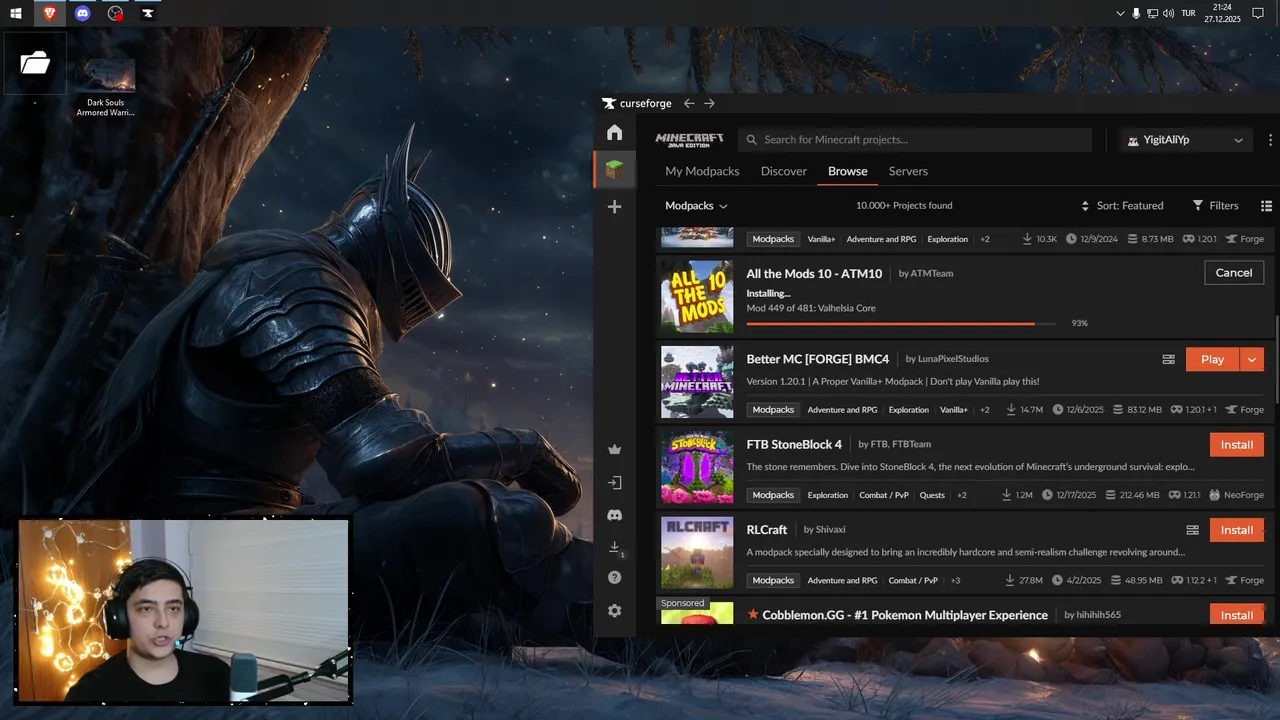Click the ATM10 install progress bar
This screenshot has width=1280, height=720.
tap(900, 324)
